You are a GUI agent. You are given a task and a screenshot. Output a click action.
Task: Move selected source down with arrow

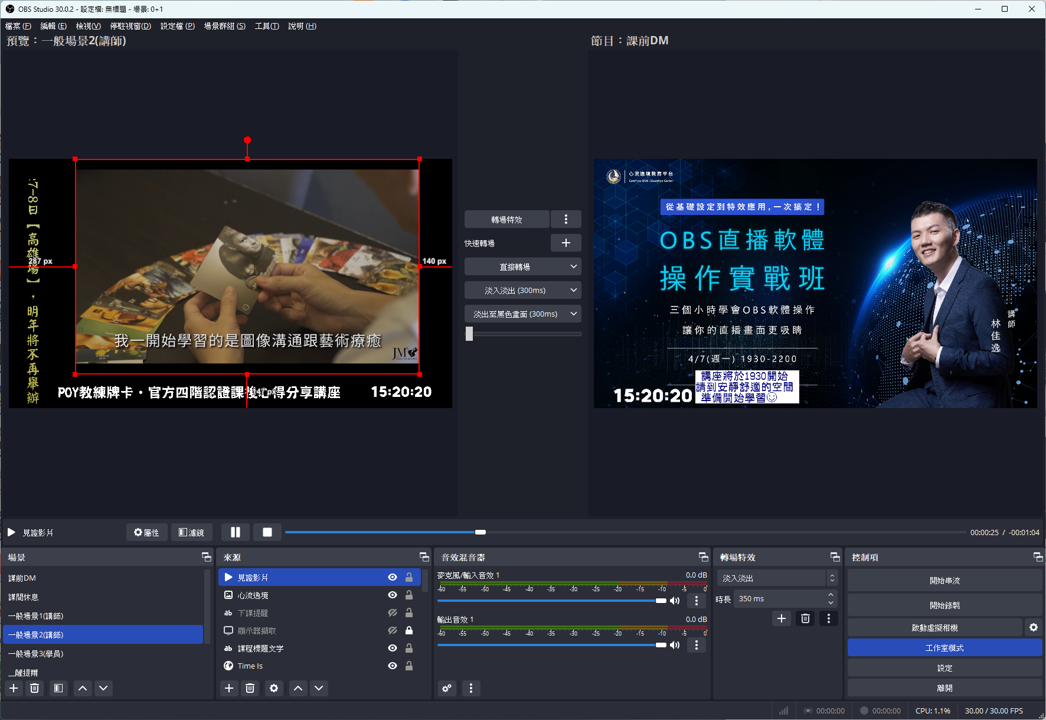click(319, 688)
